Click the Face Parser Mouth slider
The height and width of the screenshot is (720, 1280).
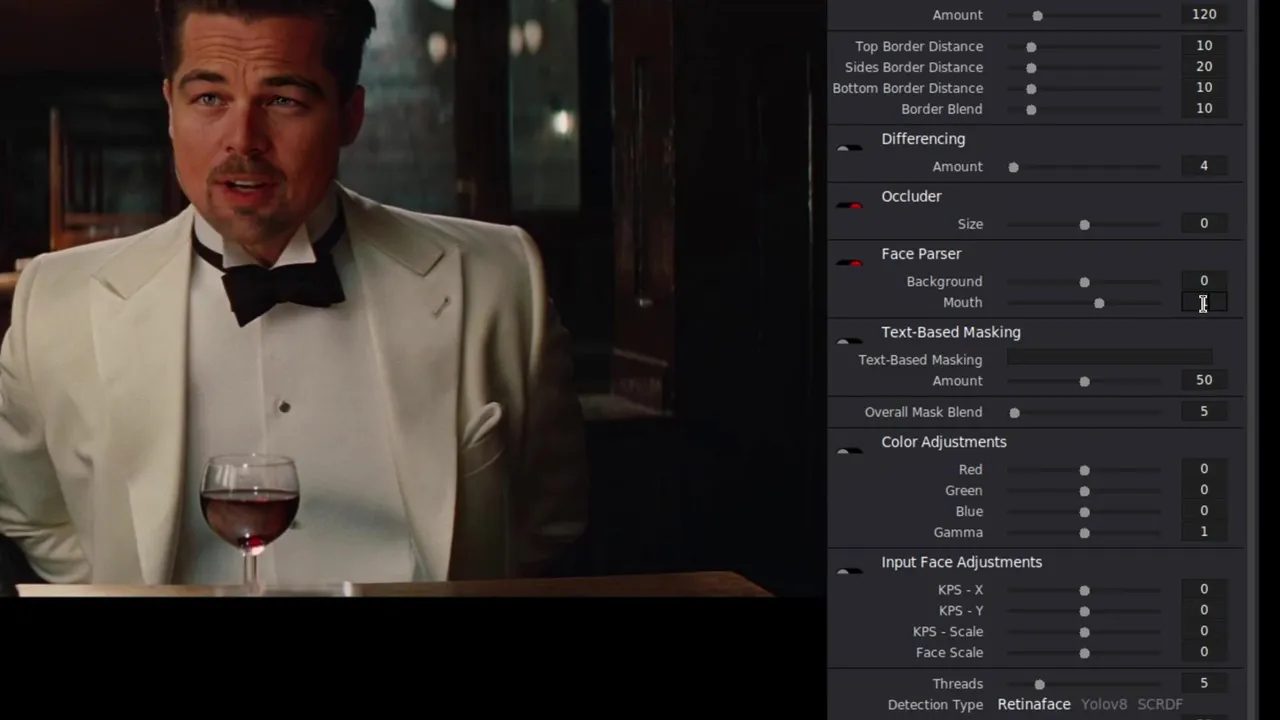(1084, 303)
